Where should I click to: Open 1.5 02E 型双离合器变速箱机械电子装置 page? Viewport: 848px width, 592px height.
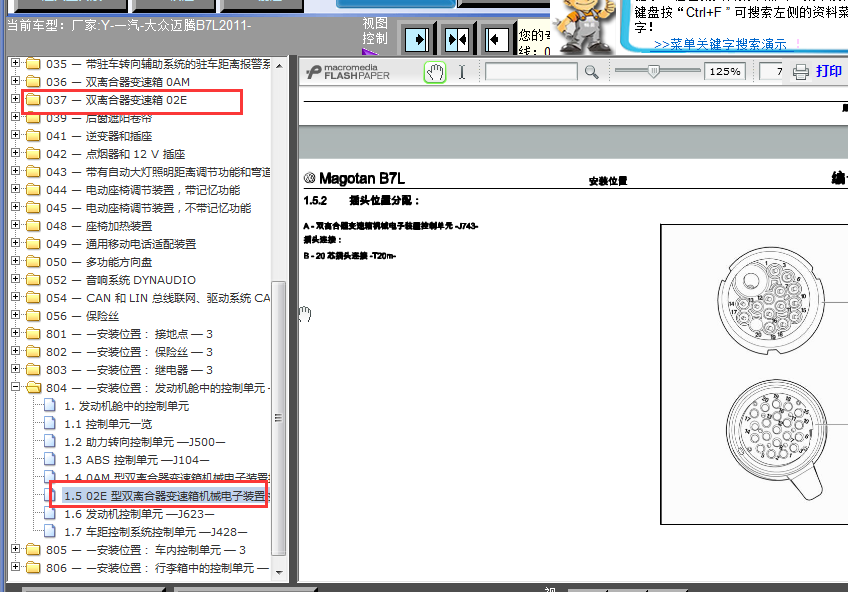[165, 496]
